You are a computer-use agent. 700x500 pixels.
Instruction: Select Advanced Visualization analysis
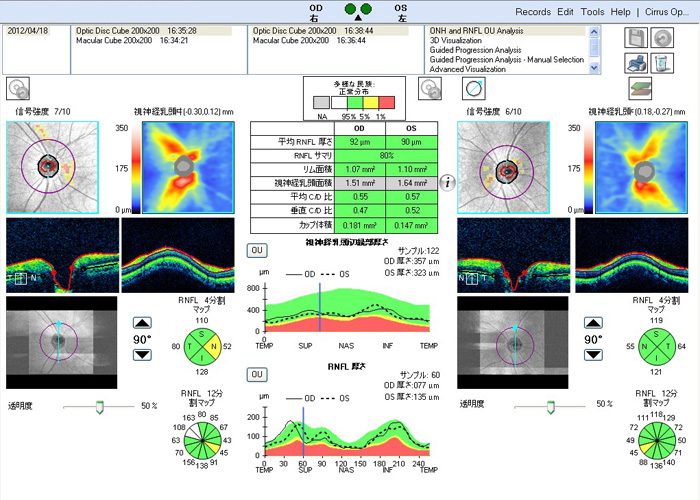point(467,69)
